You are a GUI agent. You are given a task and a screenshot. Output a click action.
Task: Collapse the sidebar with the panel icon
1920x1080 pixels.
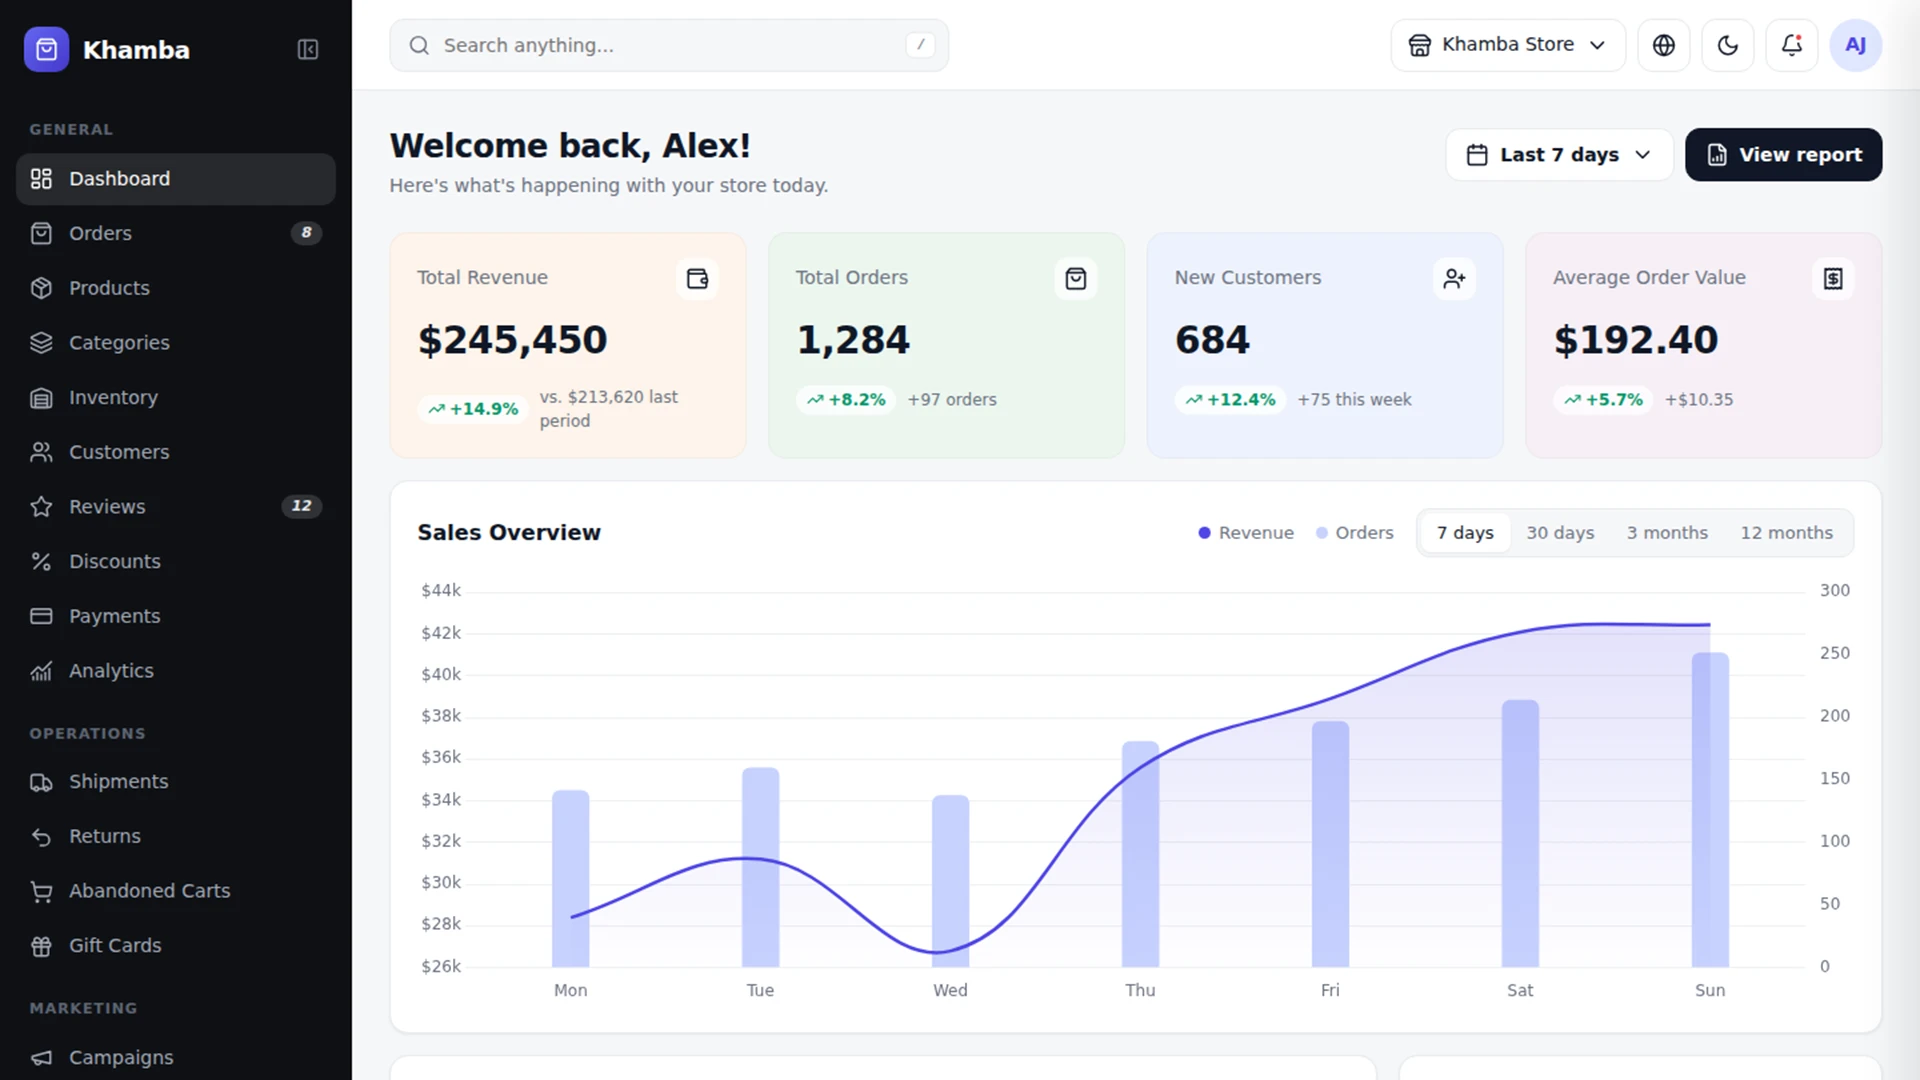click(x=308, y=49)
